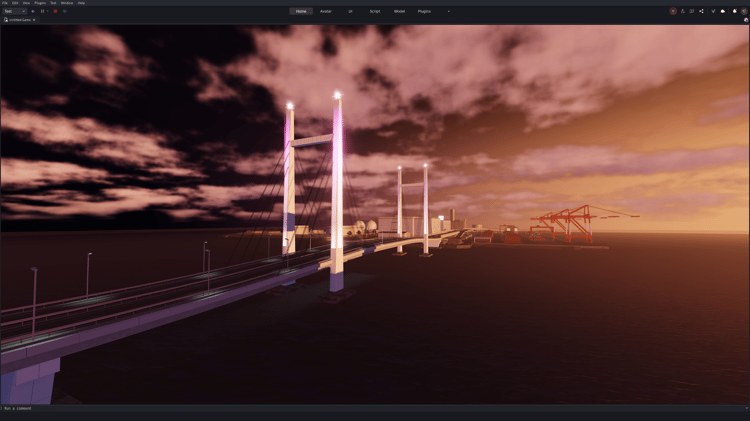Open the Test mode dropdown
Viewport: 750px width, 421px height.
pos(14,11)
